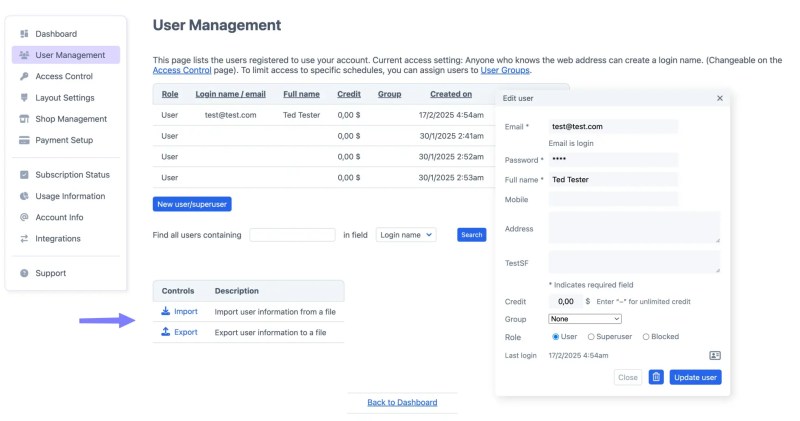Click the Support icon in sidebar
800x421 pixels.
(x=24, y=273)
